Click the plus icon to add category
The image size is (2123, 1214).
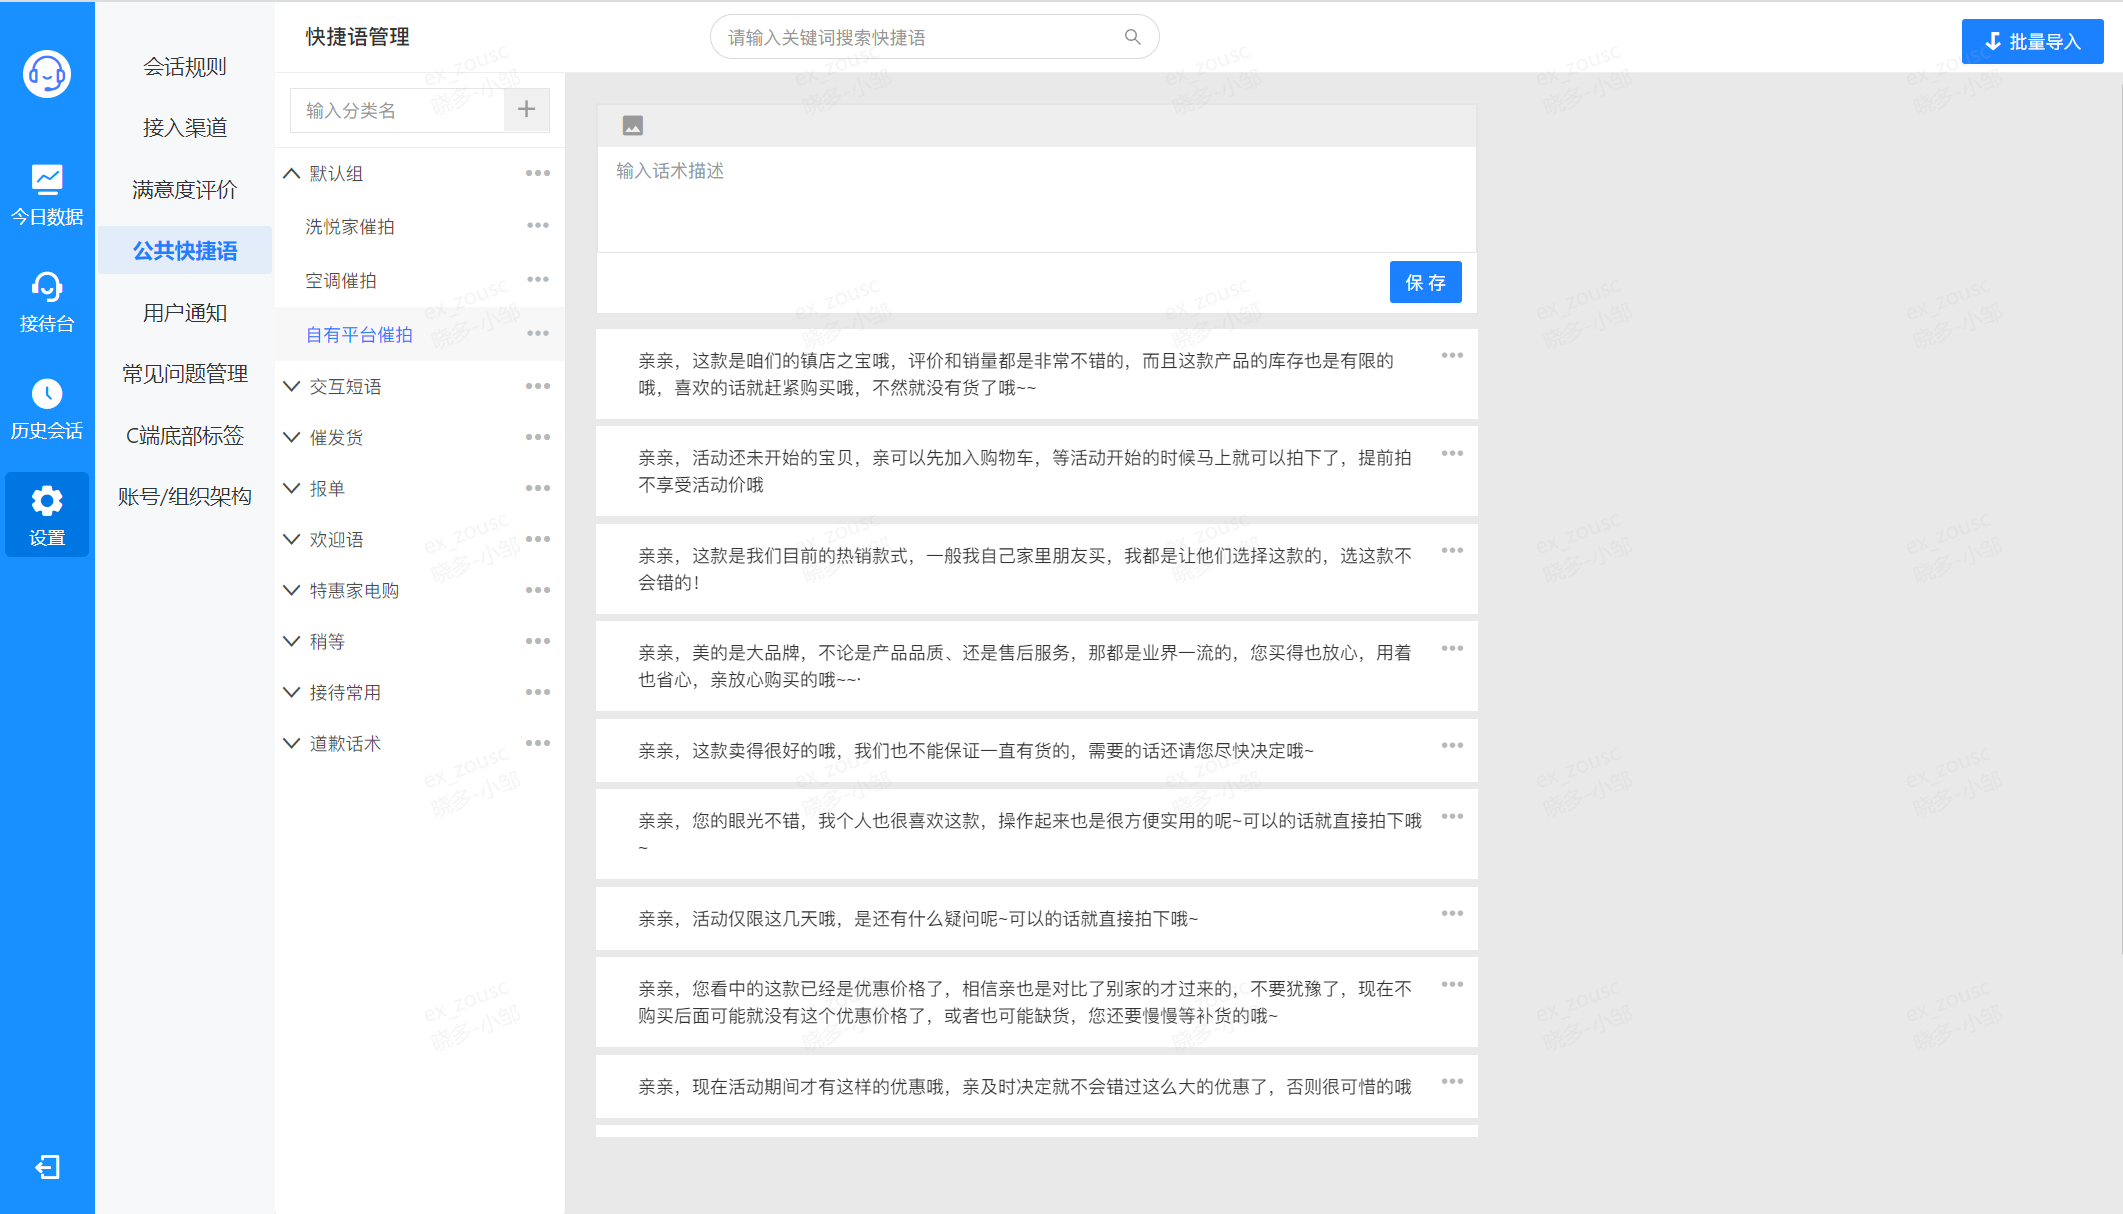(526, 109)
